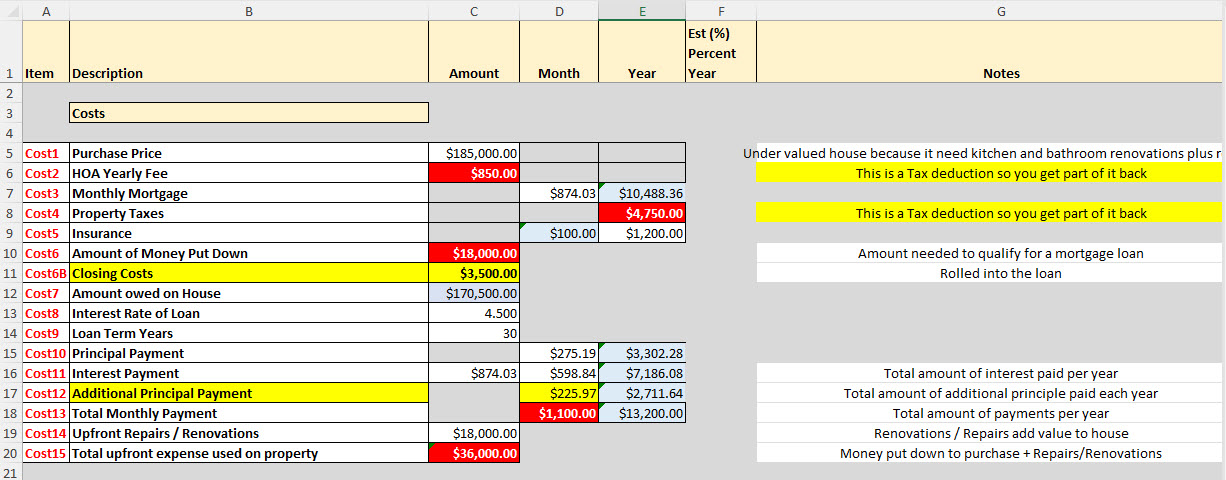Click the column G header
Image resolution: width=1226 pixels, height=480 pixels.
click(x=1000, y=10)
